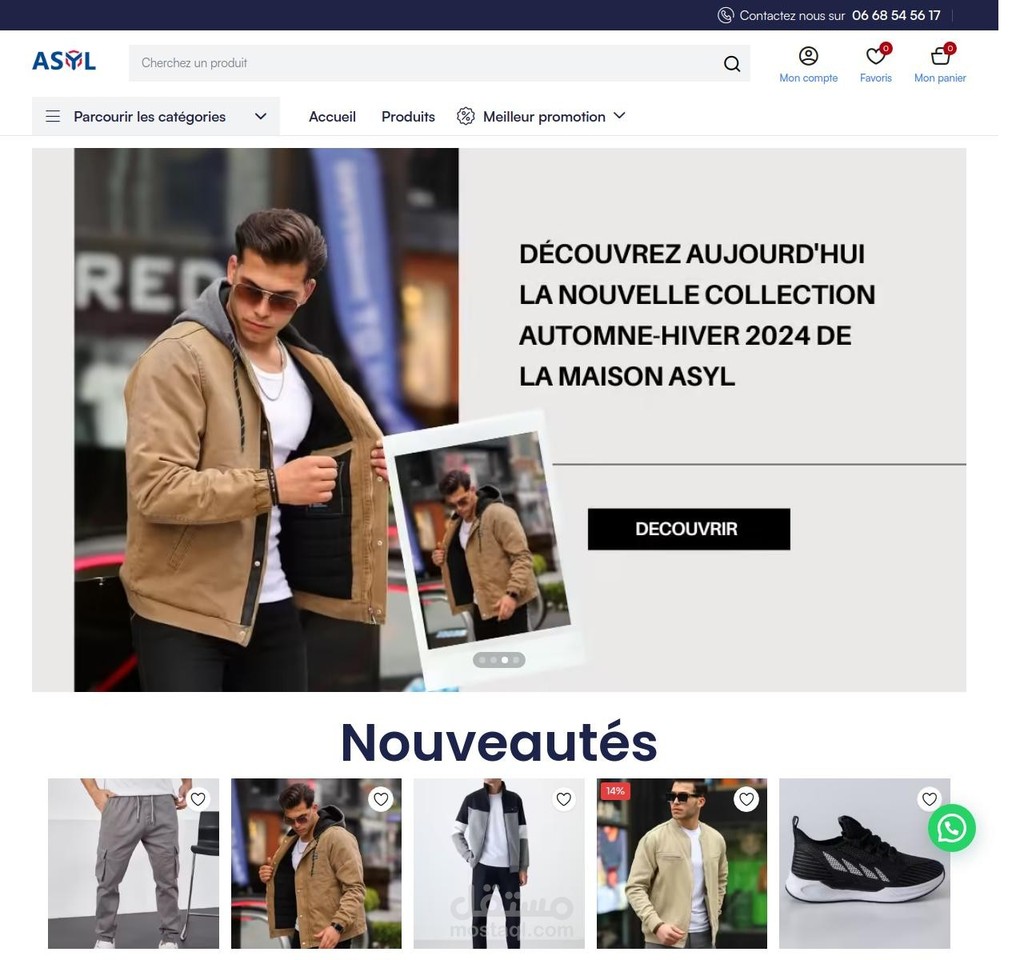Open Mon compte user icon
1024x960 pixels.
(808, 56)
